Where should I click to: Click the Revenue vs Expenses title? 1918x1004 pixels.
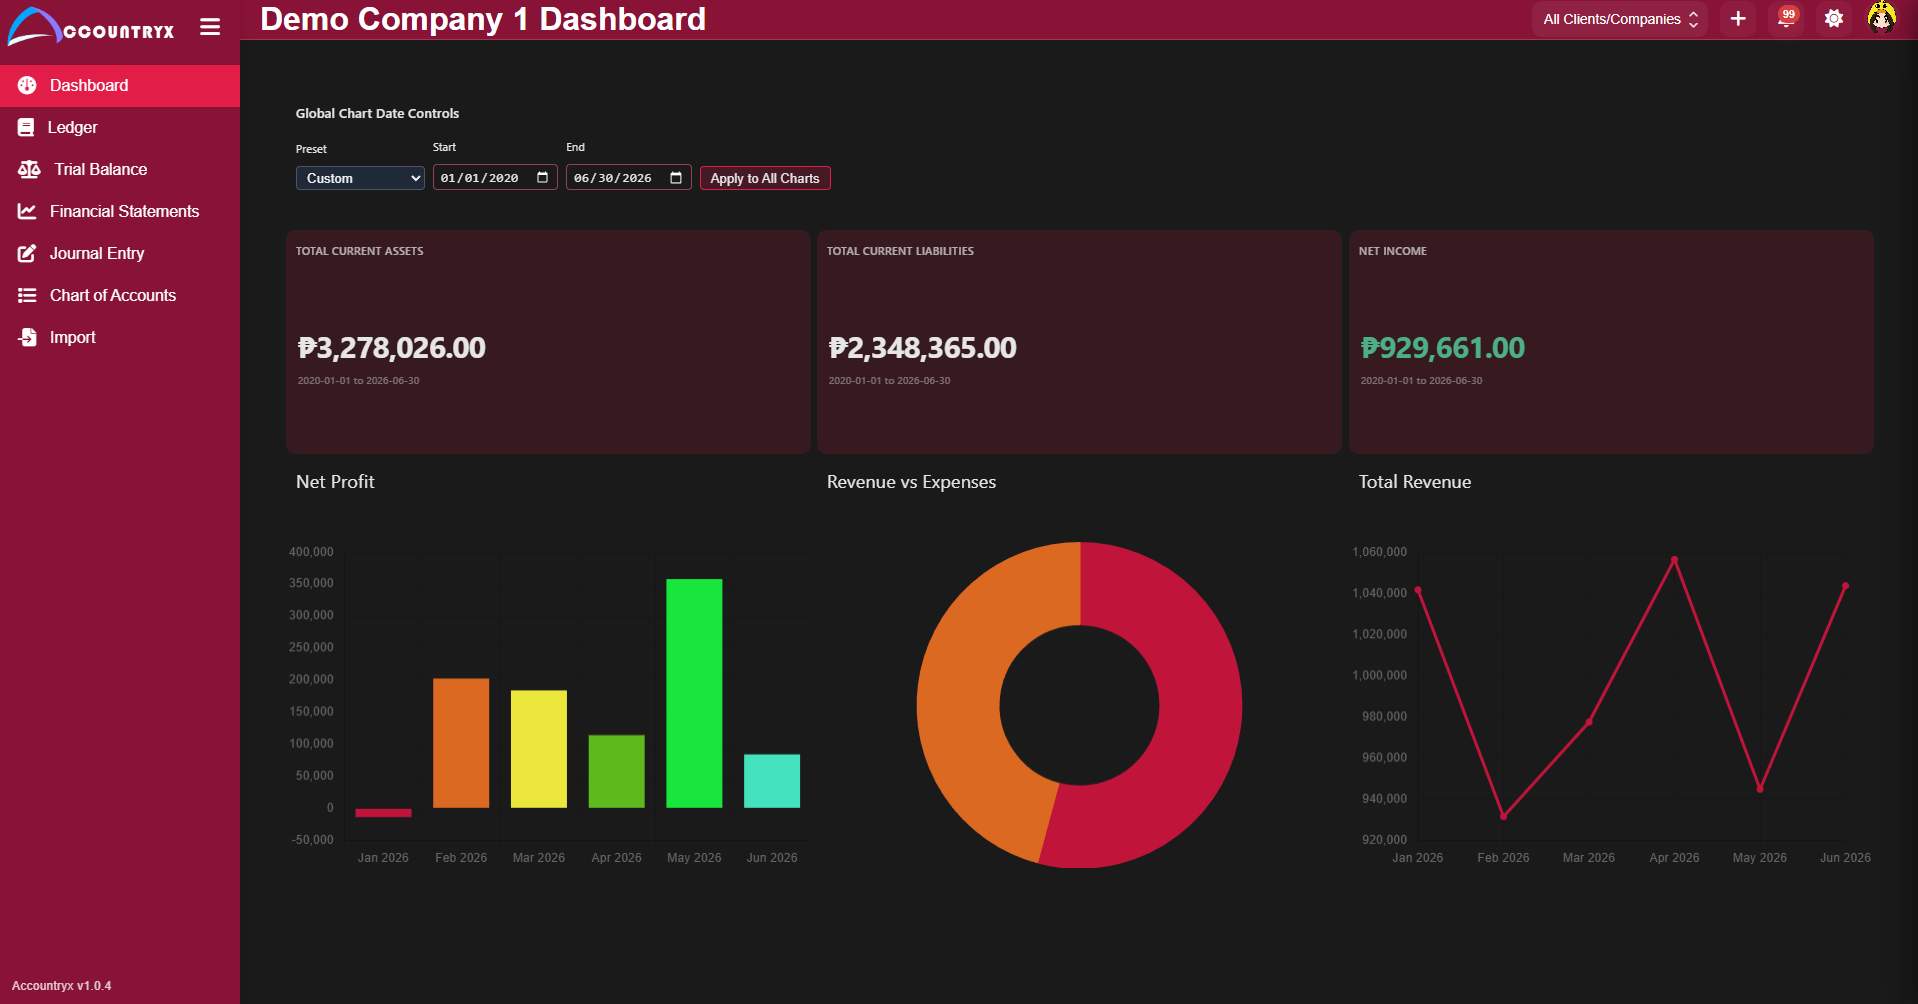(x=911, y=481)
